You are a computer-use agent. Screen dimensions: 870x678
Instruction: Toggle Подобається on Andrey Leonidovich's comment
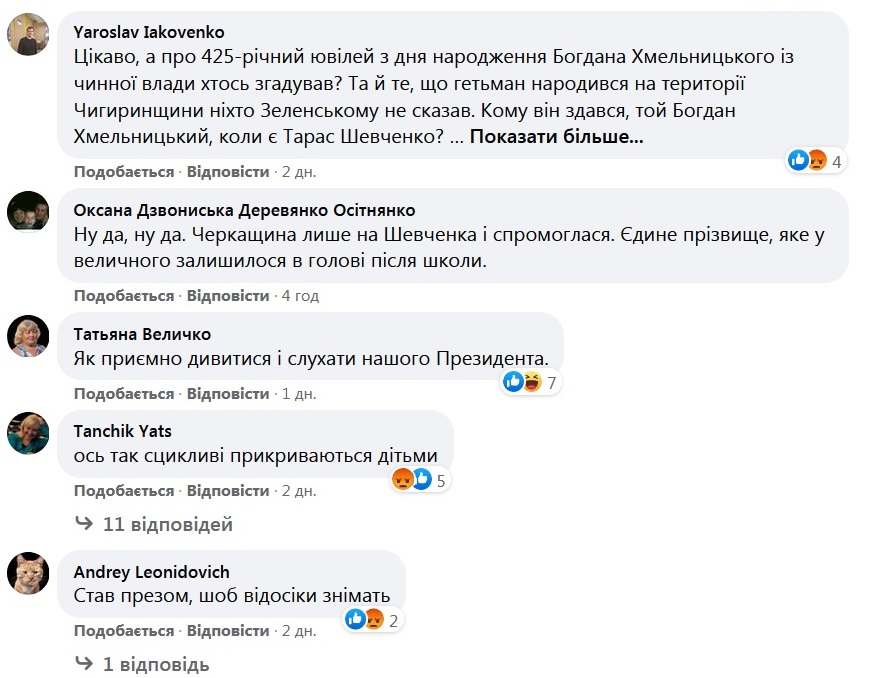124,632
